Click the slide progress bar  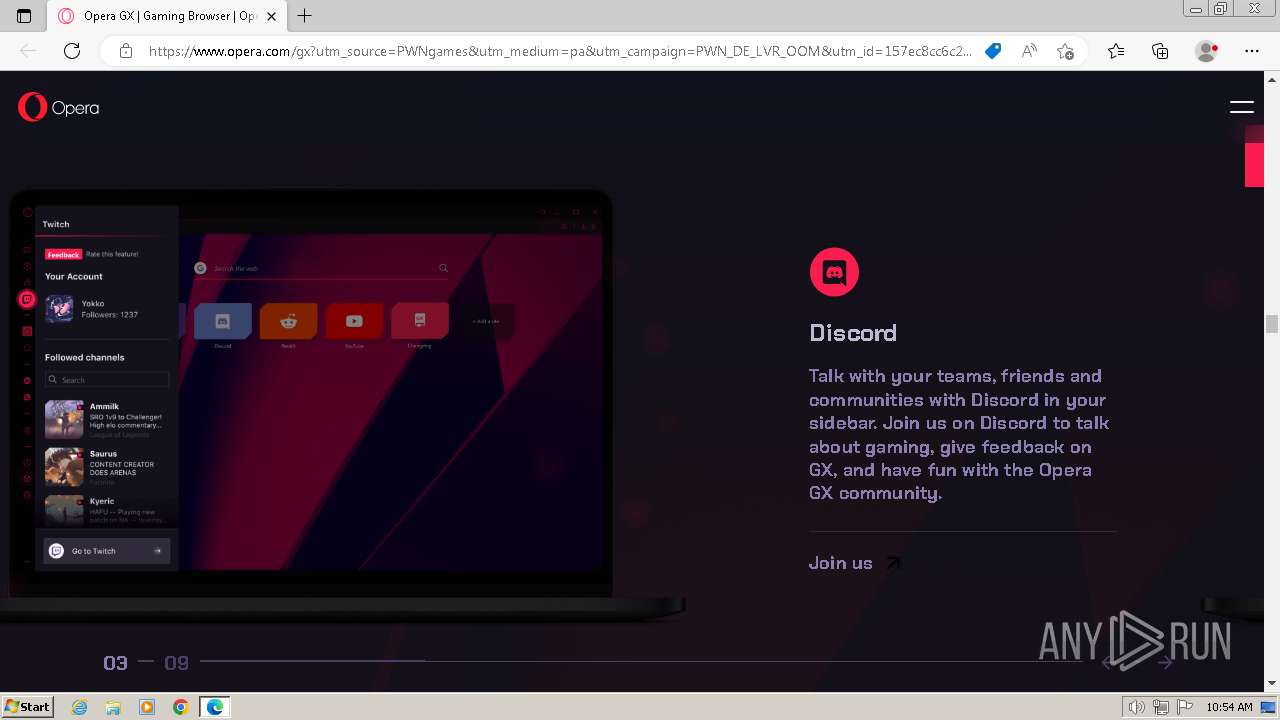640,661
